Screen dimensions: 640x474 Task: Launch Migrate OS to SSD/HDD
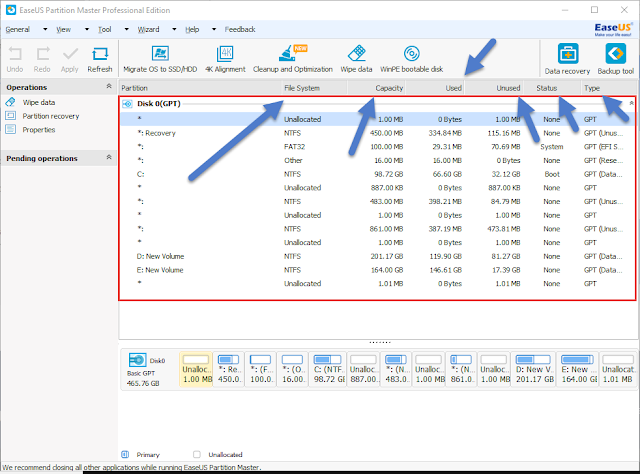(160, 59)
